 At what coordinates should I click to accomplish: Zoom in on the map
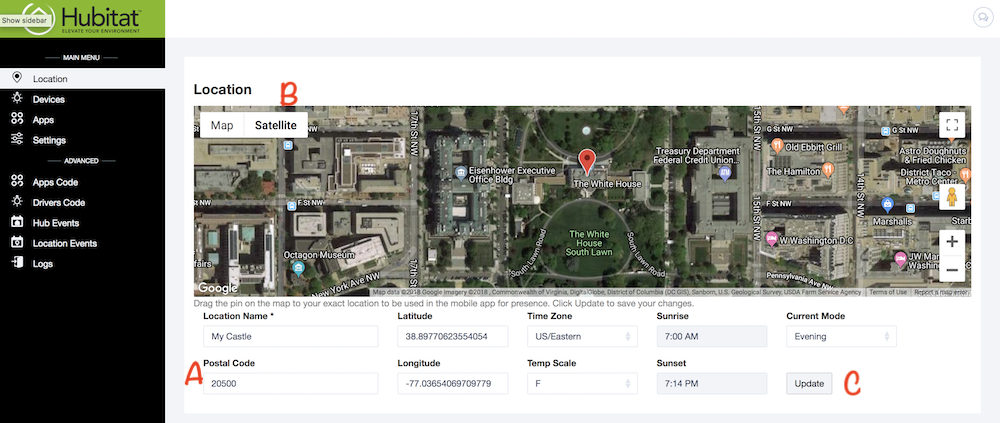(952, 242)
